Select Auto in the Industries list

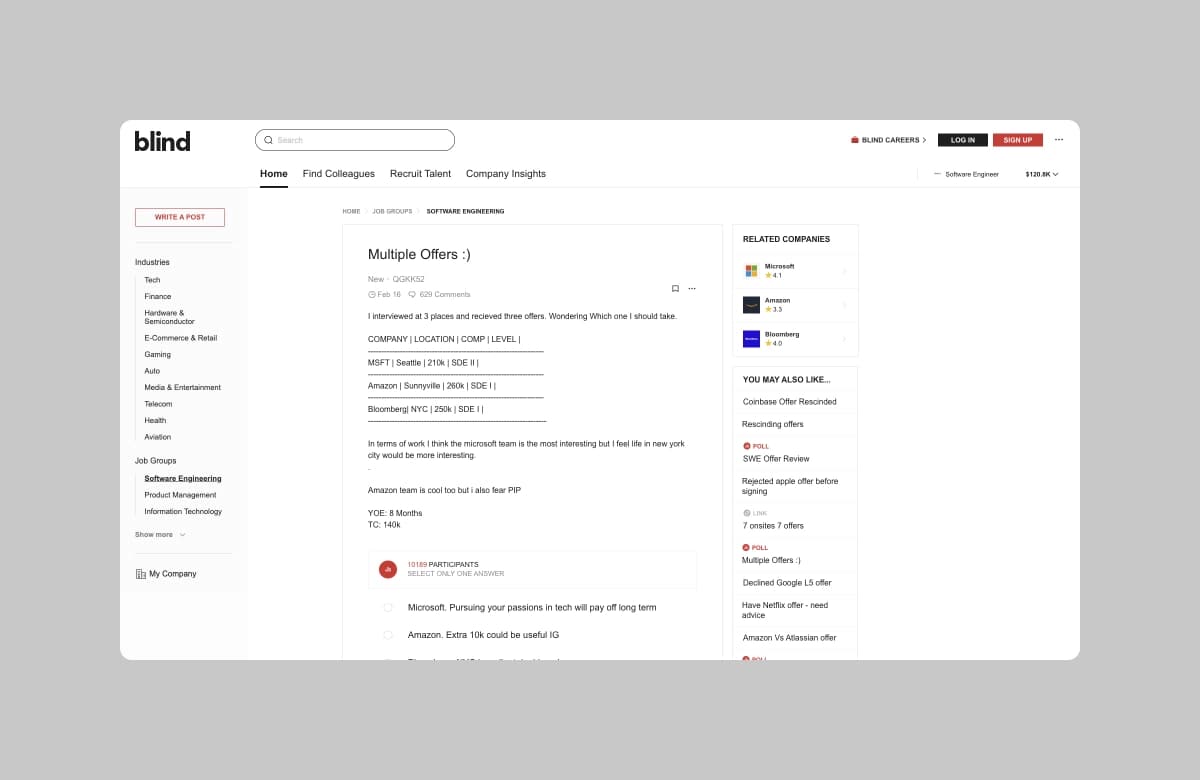[152, 371]
